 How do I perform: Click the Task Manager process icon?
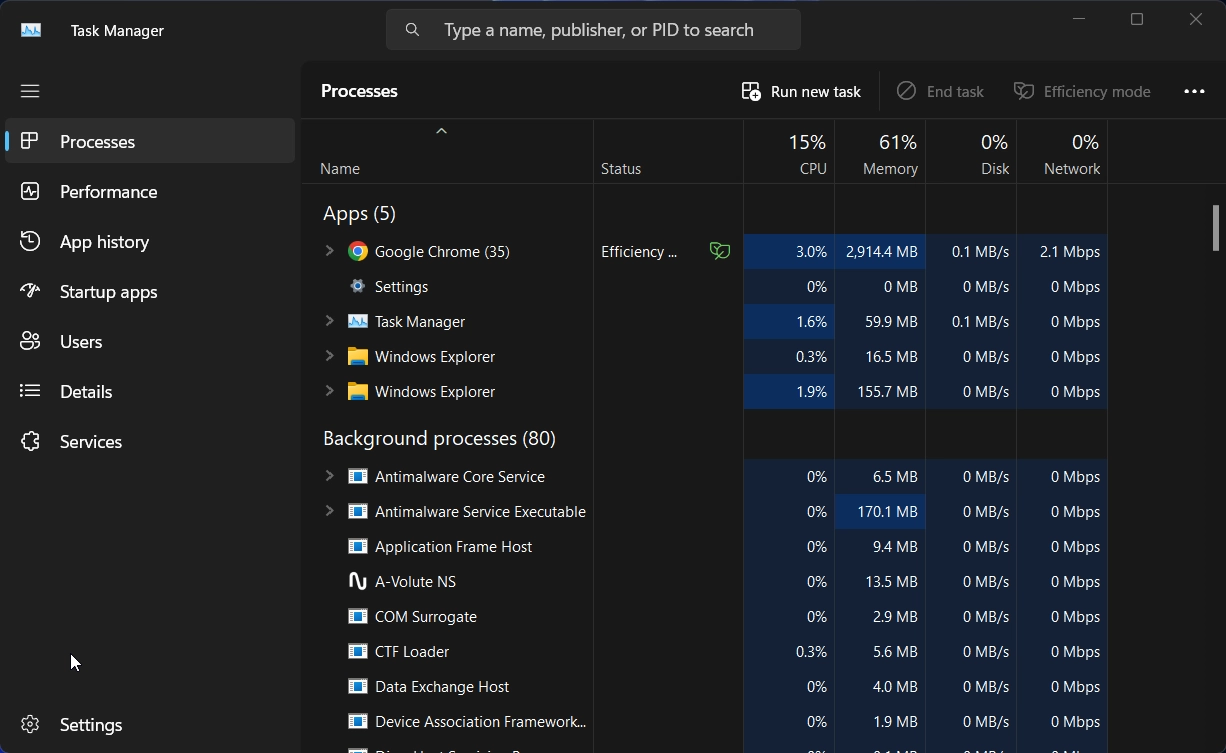(357, 321)
